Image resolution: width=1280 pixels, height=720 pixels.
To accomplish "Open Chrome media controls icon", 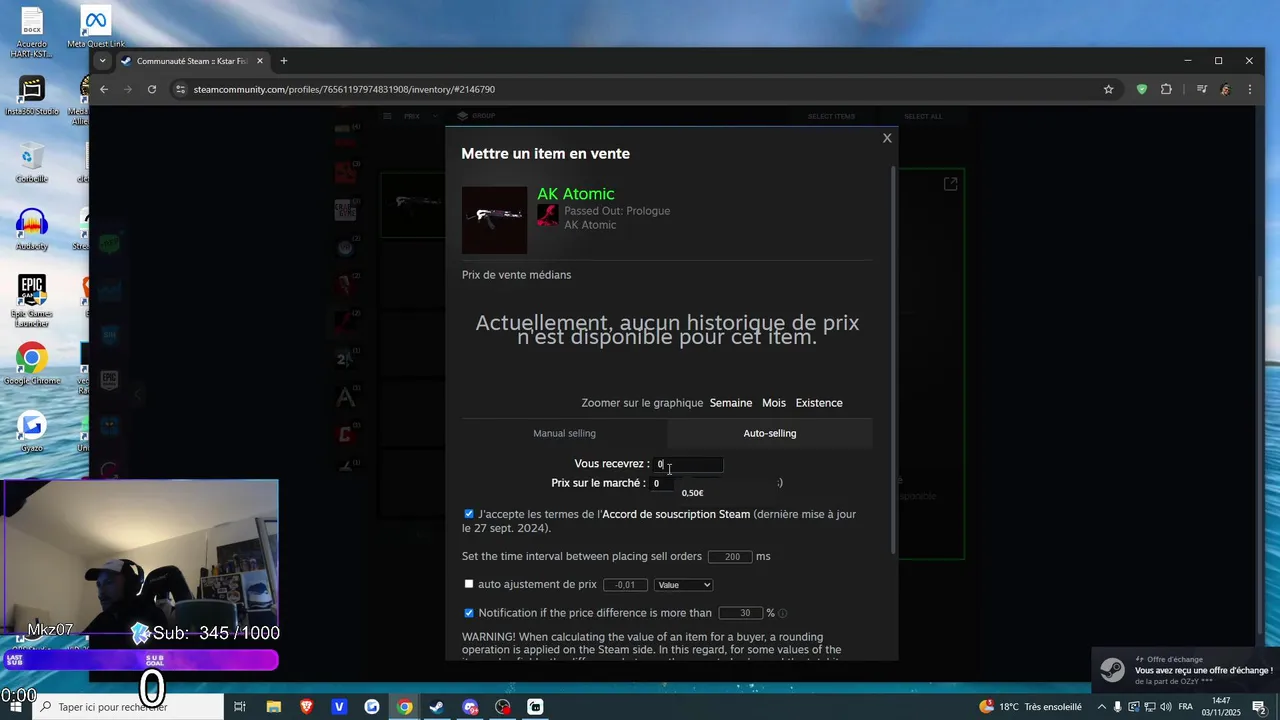I will tap(1202, 89).
